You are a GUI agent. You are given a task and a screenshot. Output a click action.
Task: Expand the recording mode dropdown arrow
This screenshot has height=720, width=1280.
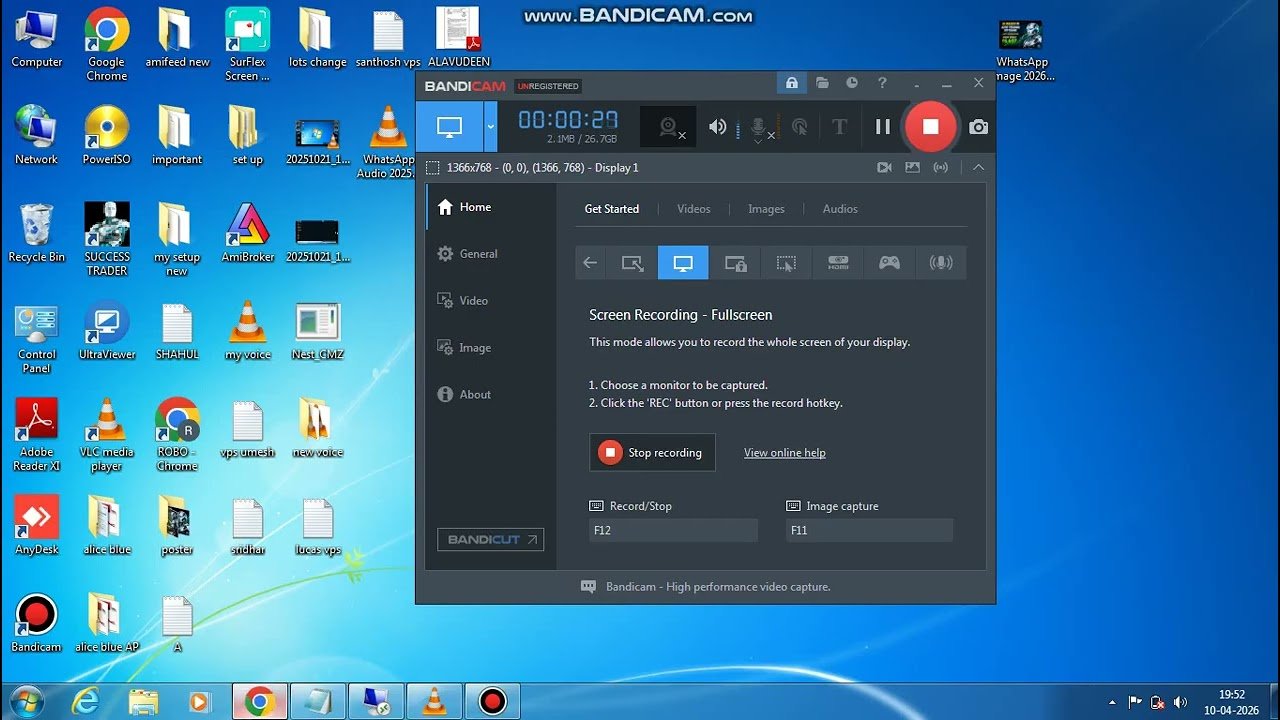tap(490, 127)
